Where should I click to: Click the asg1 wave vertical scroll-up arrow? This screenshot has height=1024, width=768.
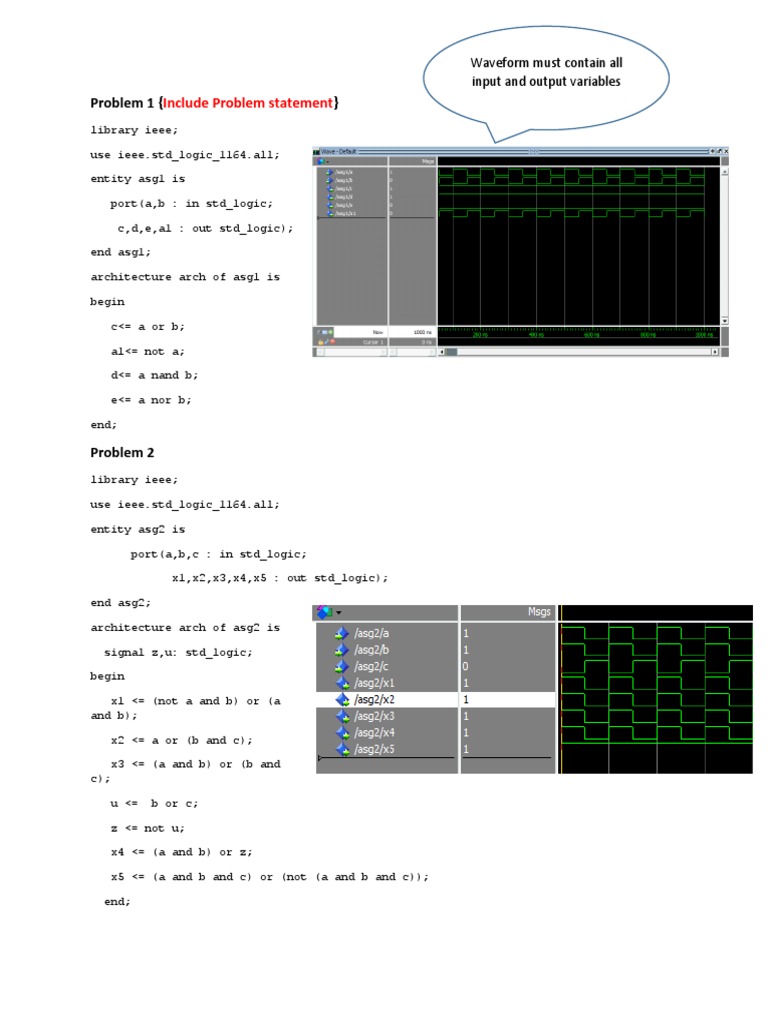pos(725,172)
